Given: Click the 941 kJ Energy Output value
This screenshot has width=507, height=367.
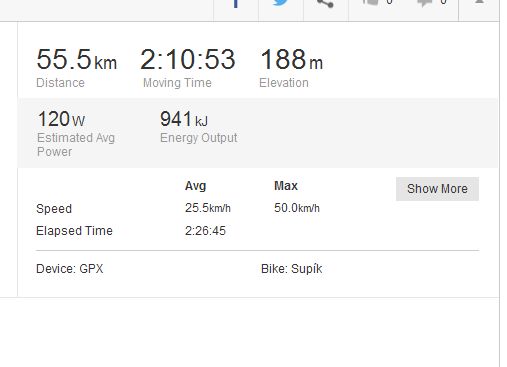Looking at the screenshot, I should click(184, 119).
